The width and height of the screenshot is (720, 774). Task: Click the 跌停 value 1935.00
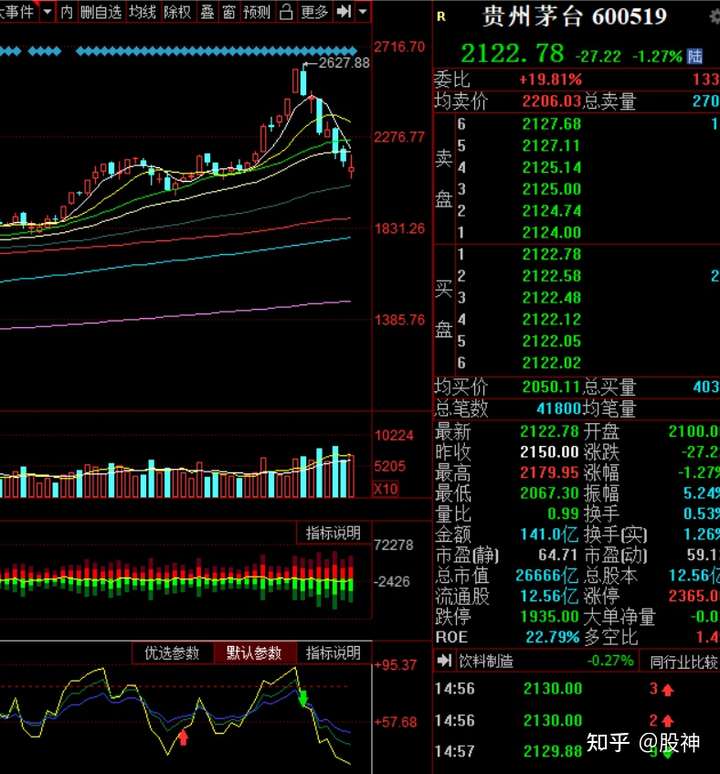pyautogui.click(x=549, y=617)
